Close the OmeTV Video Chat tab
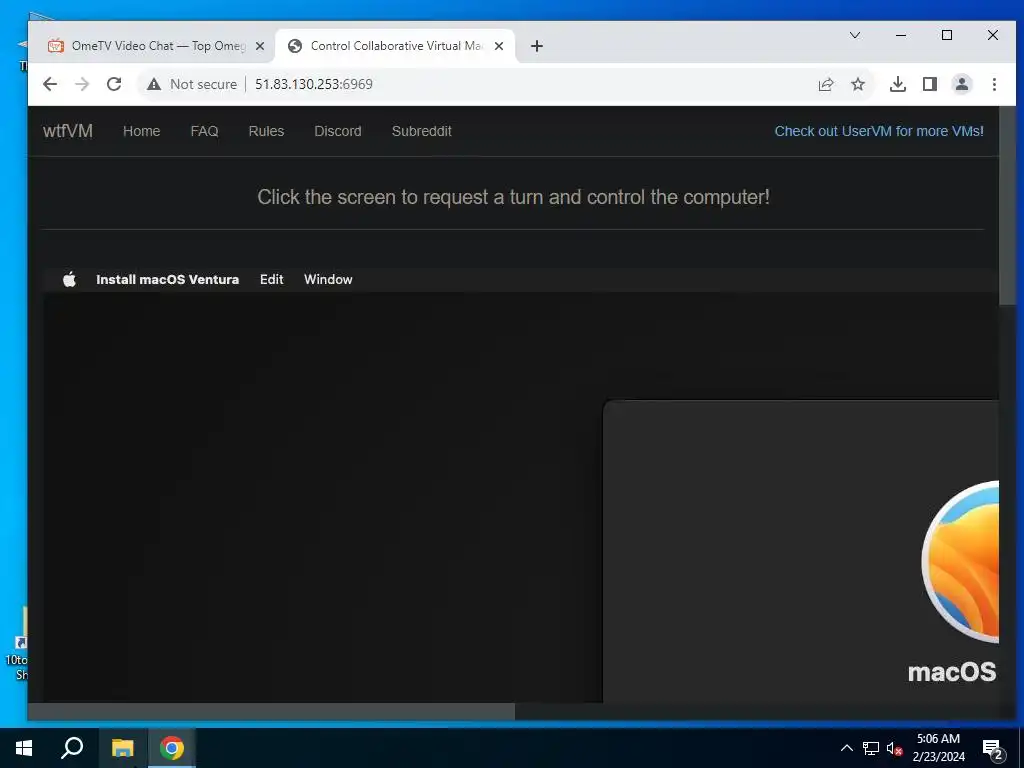 260,46
